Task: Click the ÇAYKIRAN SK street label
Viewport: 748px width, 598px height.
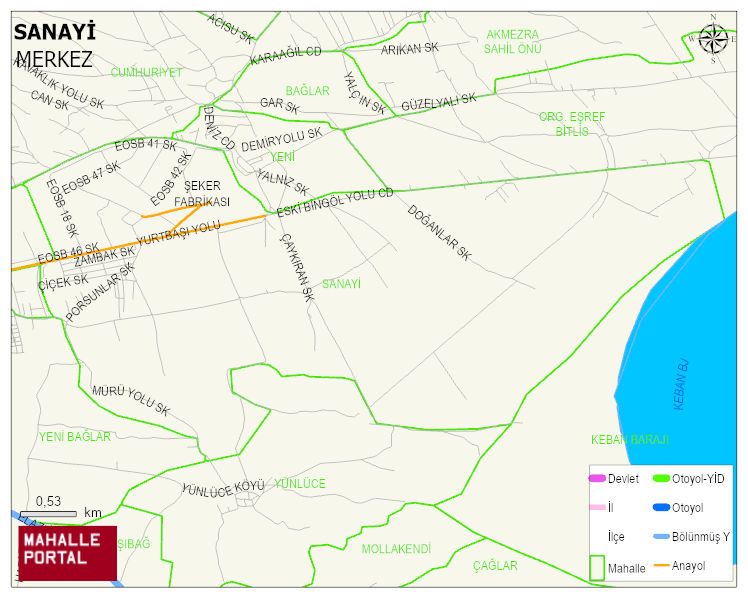Action: point(297,267)
